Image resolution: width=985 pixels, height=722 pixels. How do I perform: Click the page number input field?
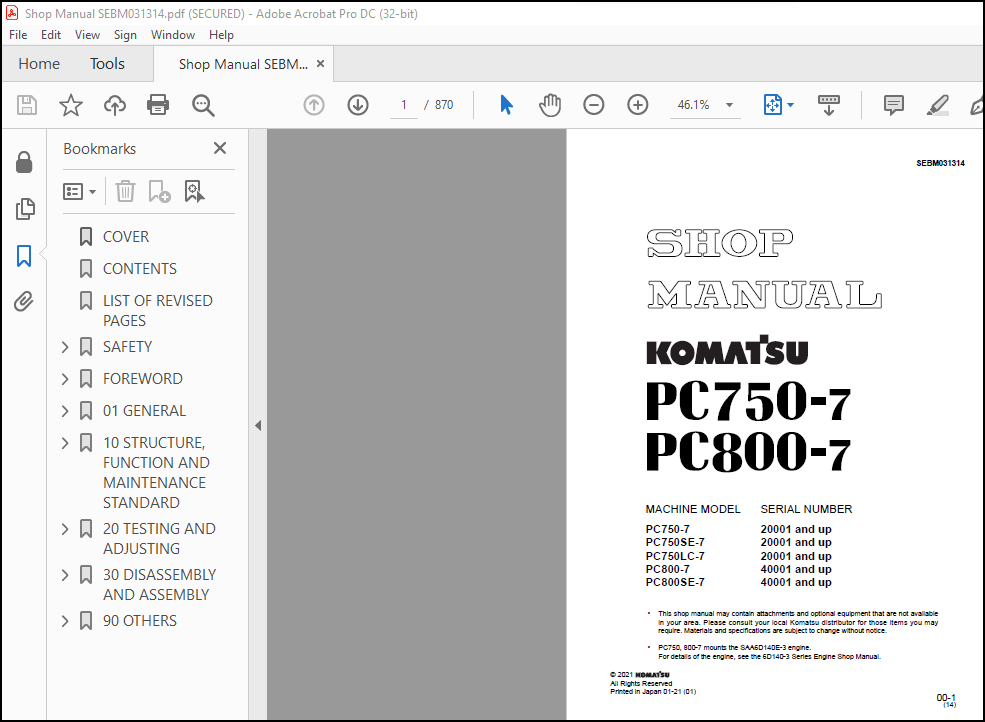coord(404,105)
